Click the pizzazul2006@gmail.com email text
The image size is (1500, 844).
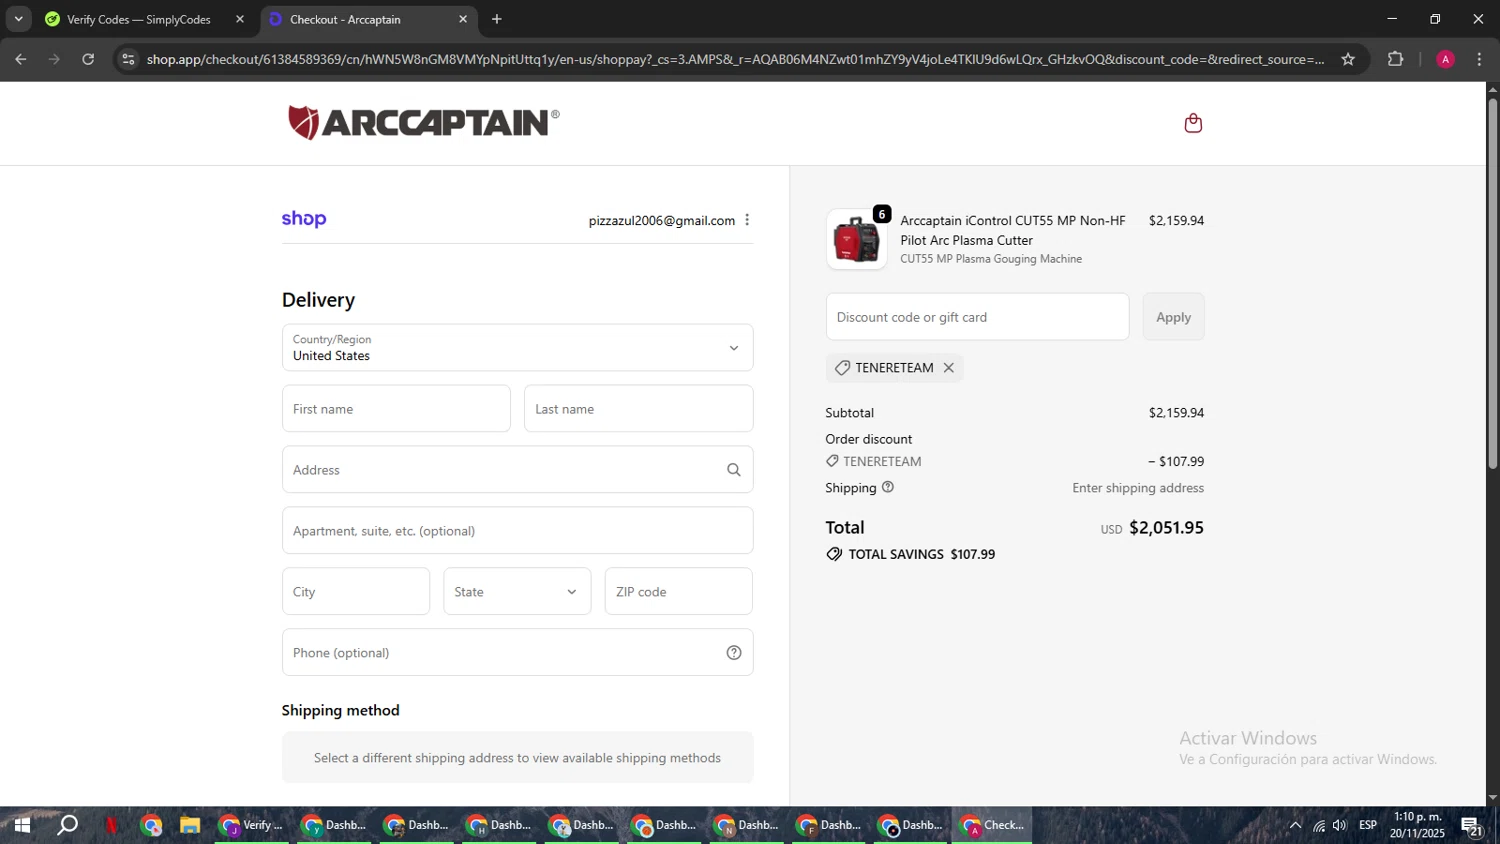661,221
